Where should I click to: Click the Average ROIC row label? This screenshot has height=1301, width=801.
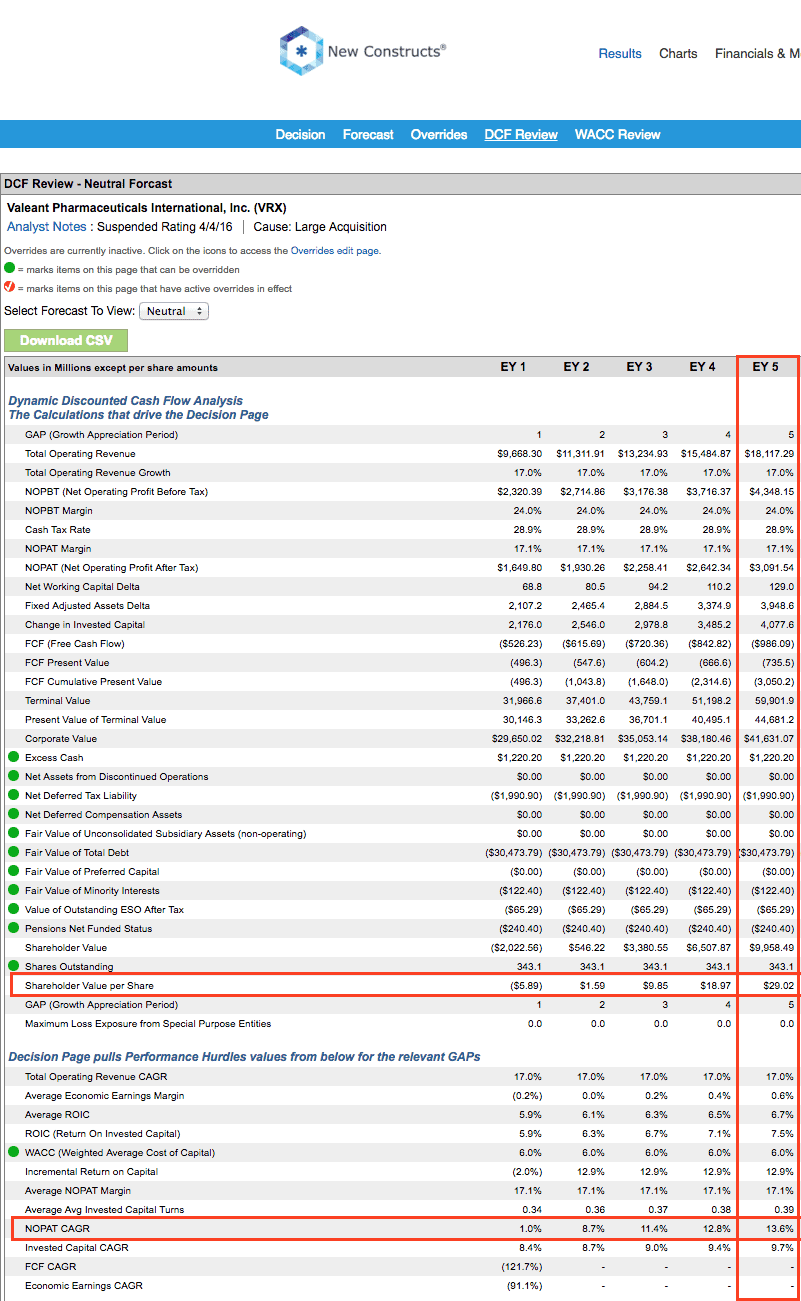[x=57, y=1114]
